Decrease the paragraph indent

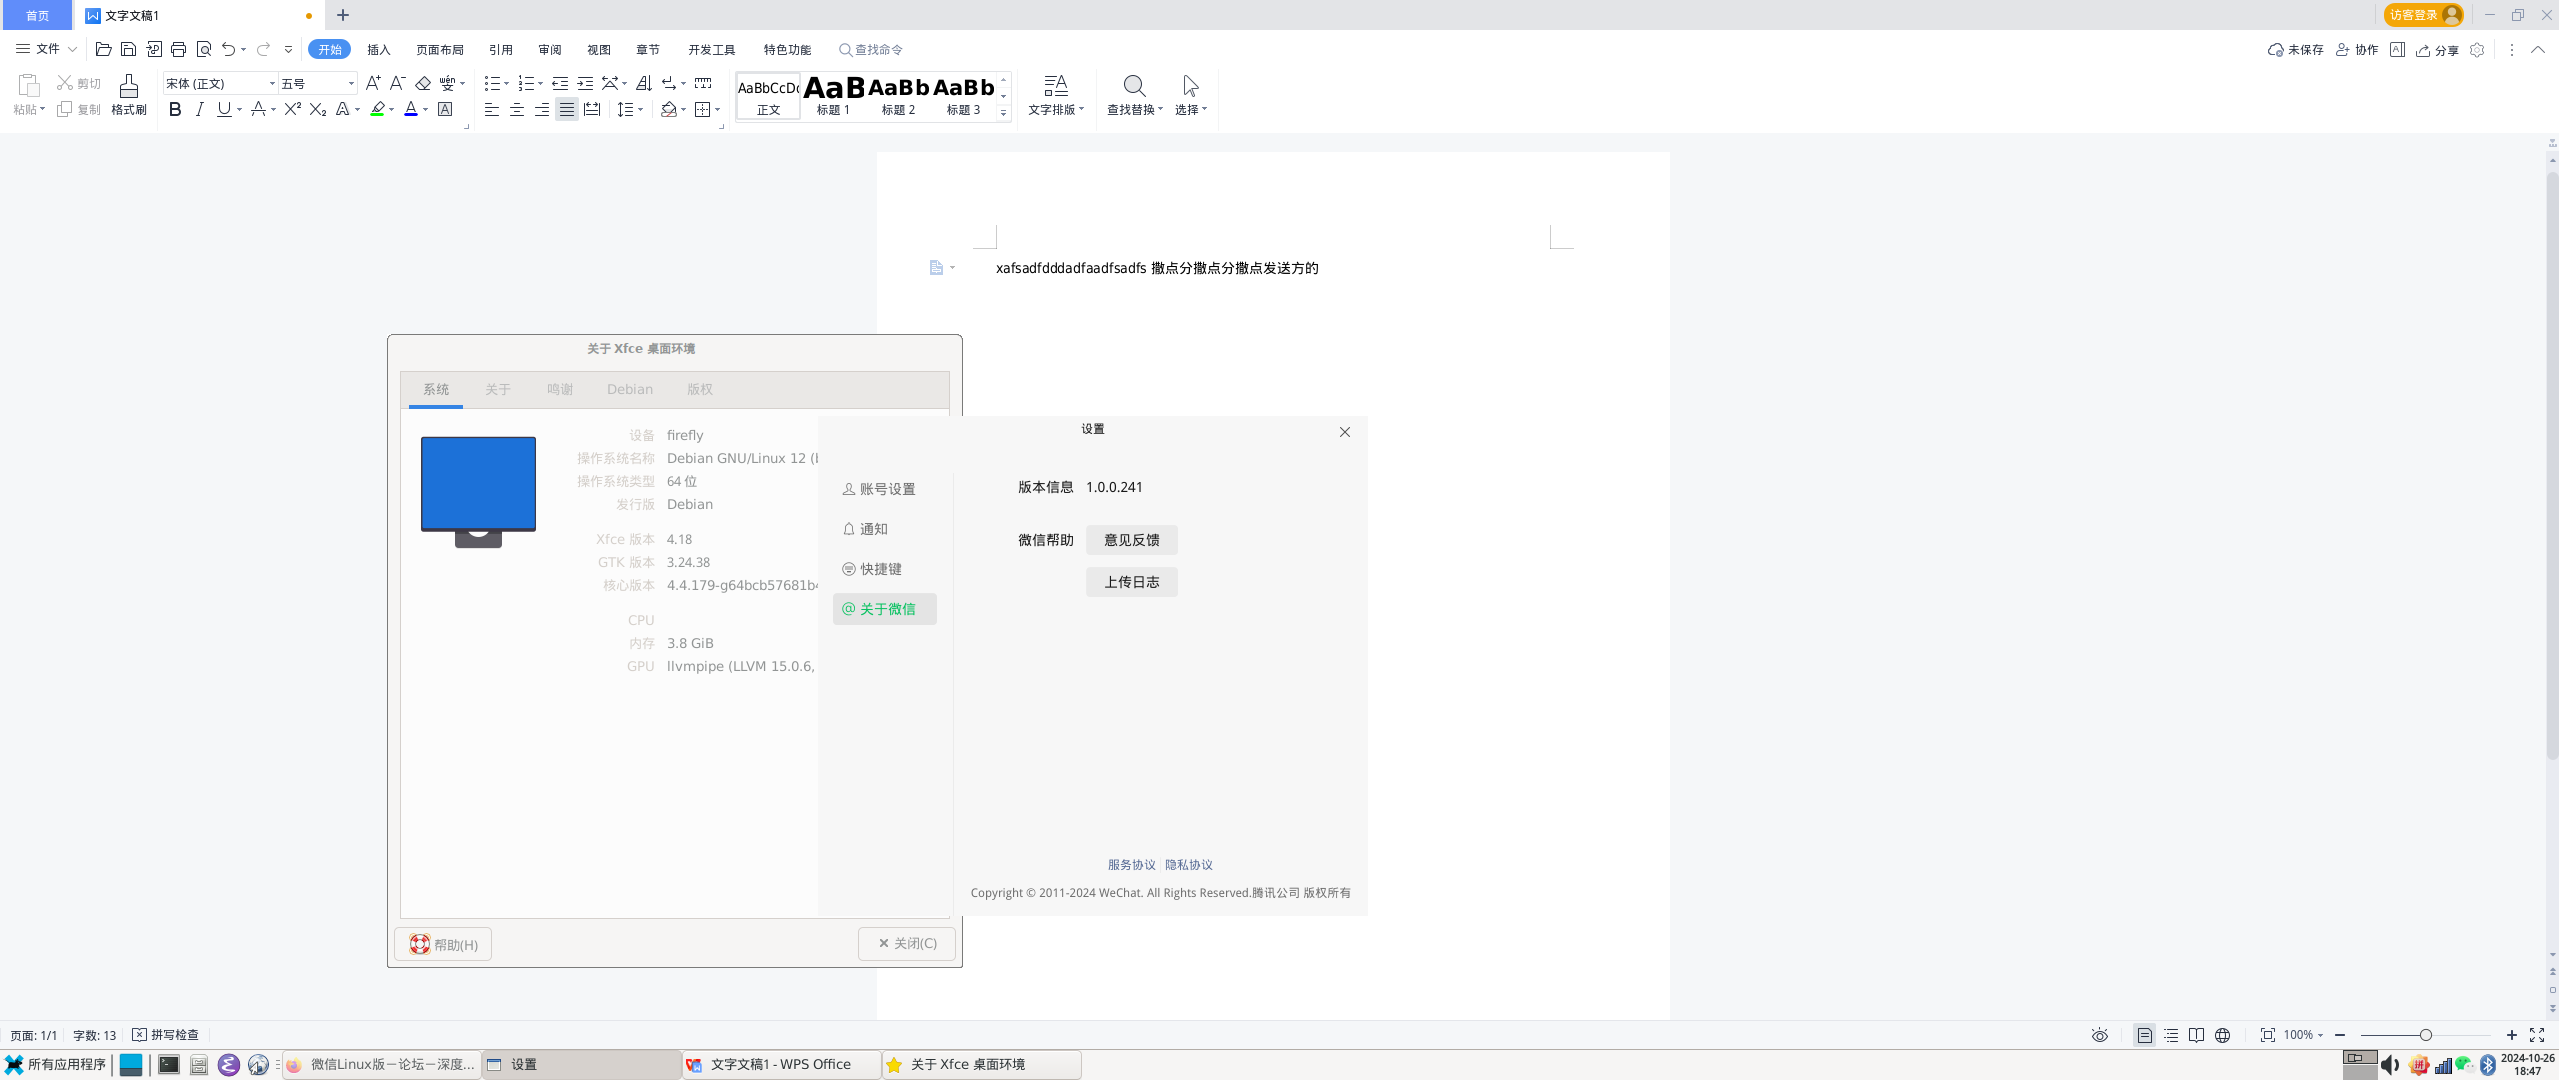(560, 83)
